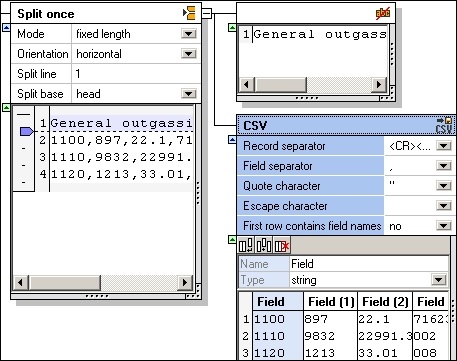Click the blue split line marker arrow
The width and height of the screenshot is (457, 361).
pos(27,131)
